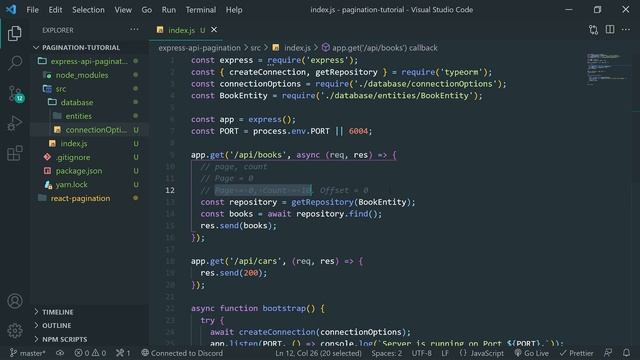640x360 pixels.
Task: Split the editor to the right
Action: (610, 29)
